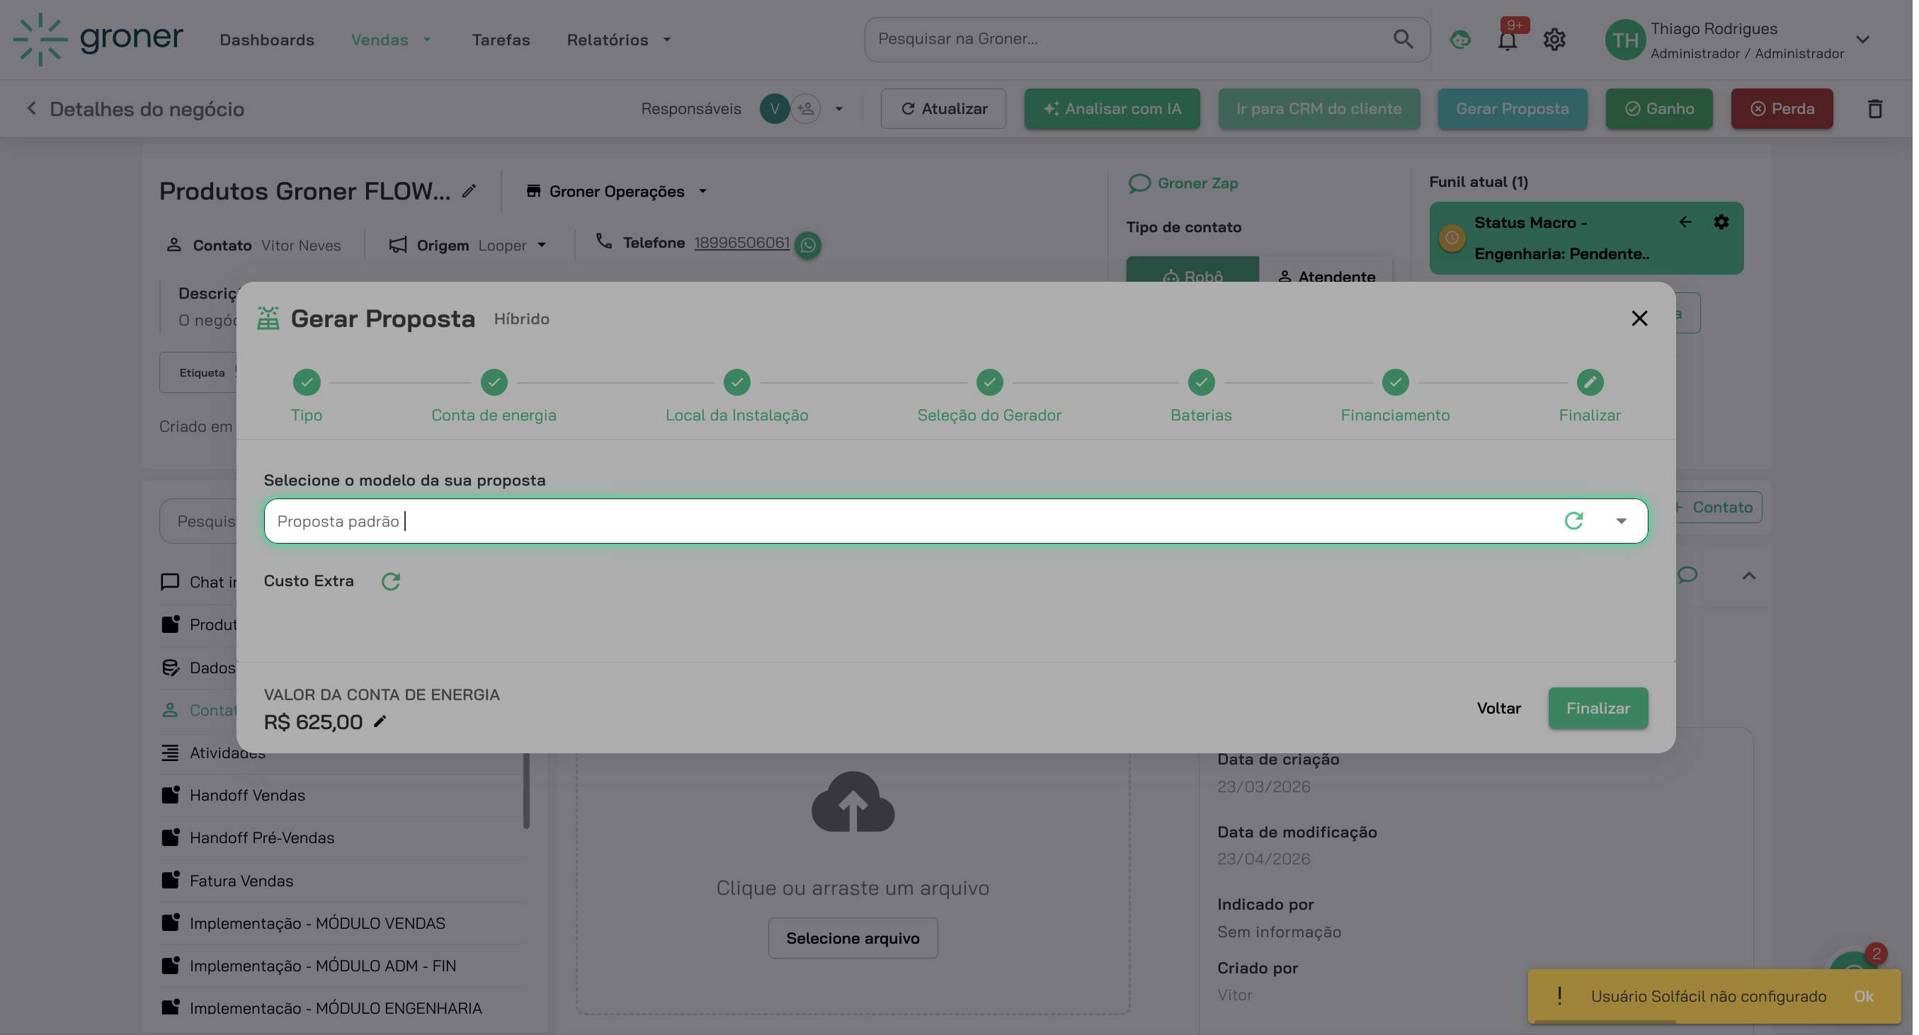Expand the Groner Operações dropdown

(704, 192)
